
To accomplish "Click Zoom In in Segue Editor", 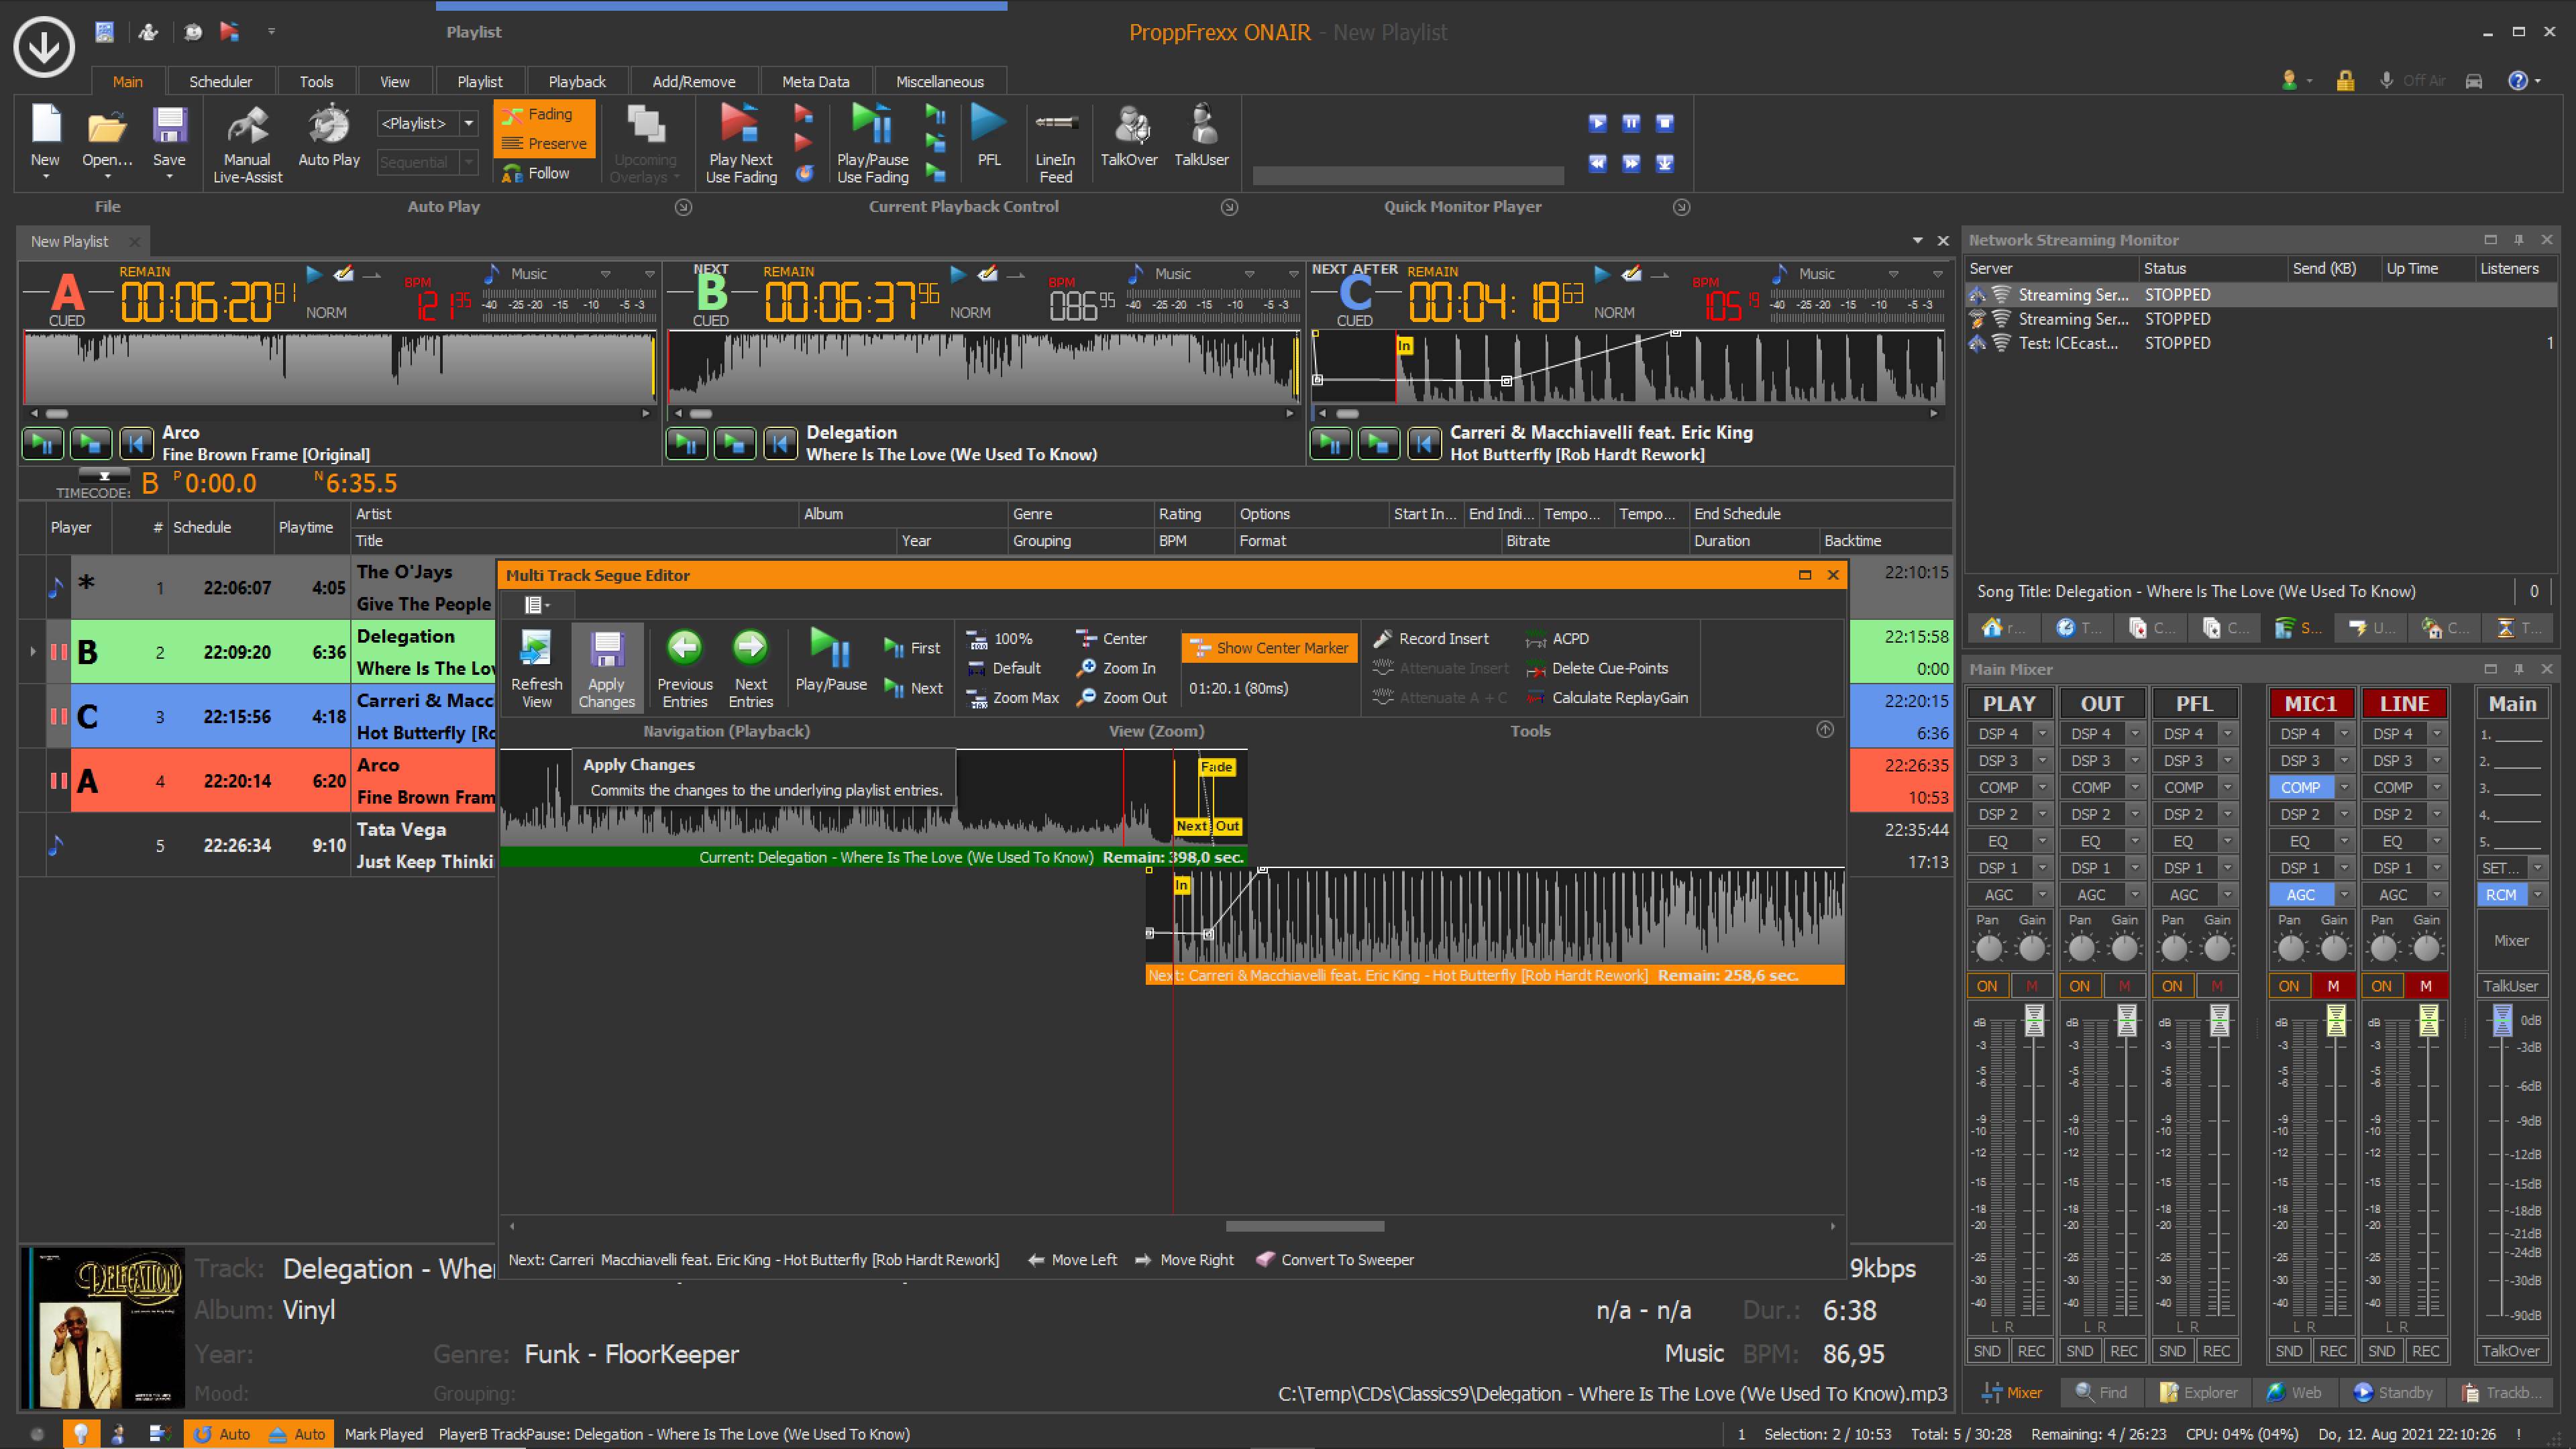I will coord(1116,668).
